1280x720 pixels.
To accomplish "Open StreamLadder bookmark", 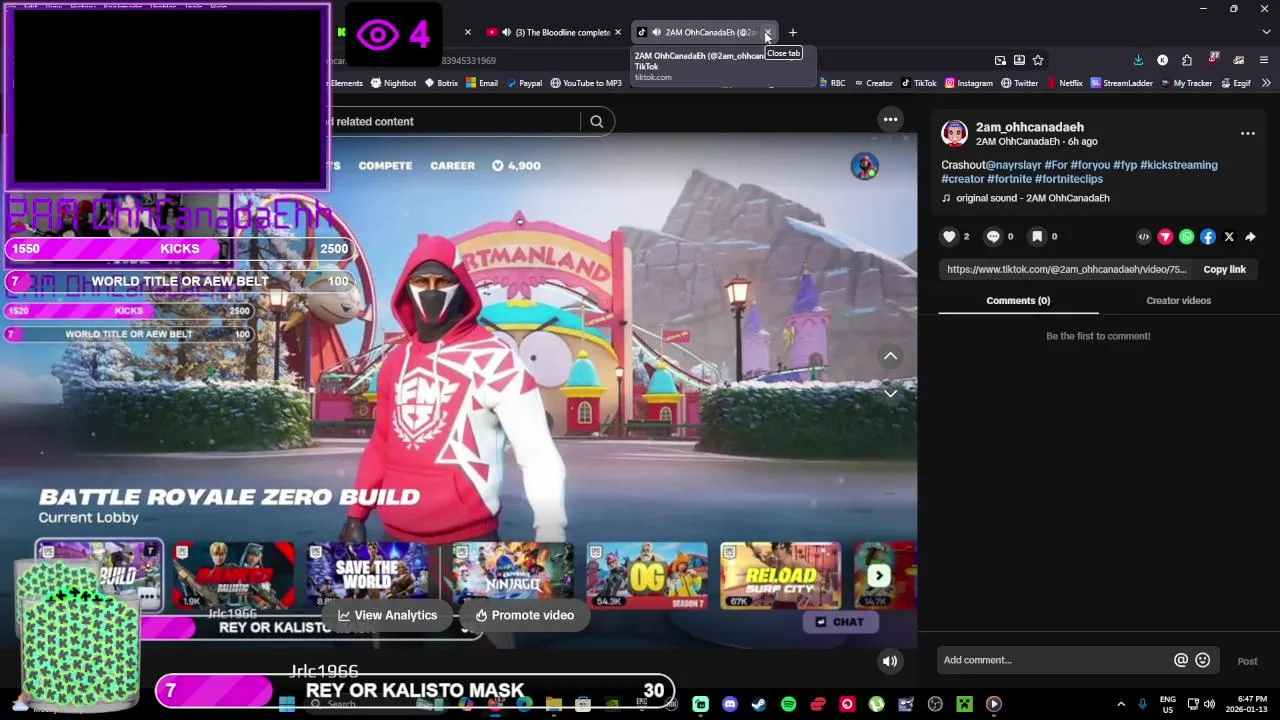I will (x=1121, y=83).
